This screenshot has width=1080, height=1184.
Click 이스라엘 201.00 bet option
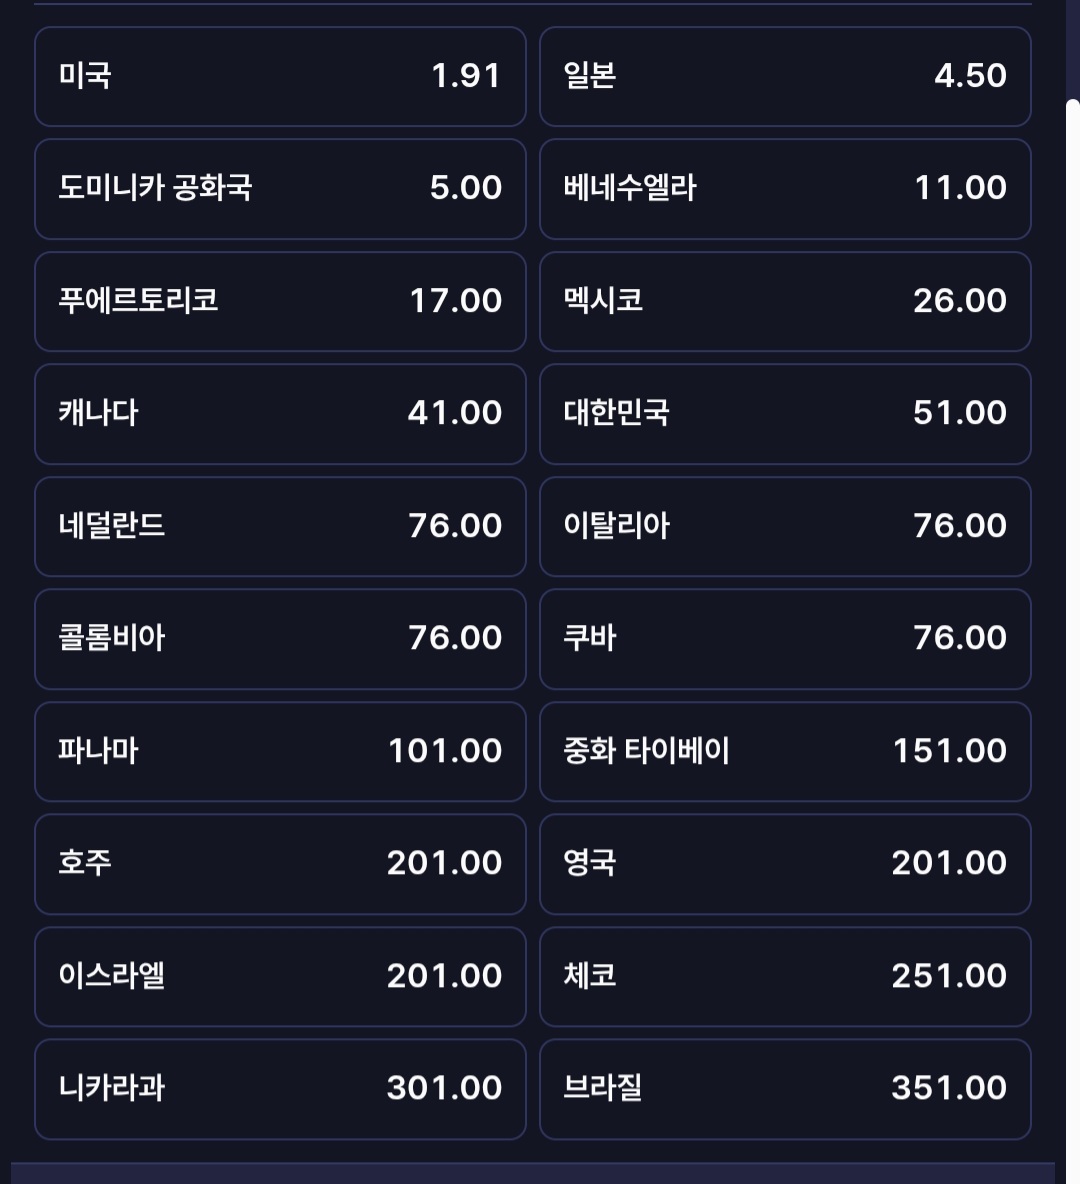[280, 976]
